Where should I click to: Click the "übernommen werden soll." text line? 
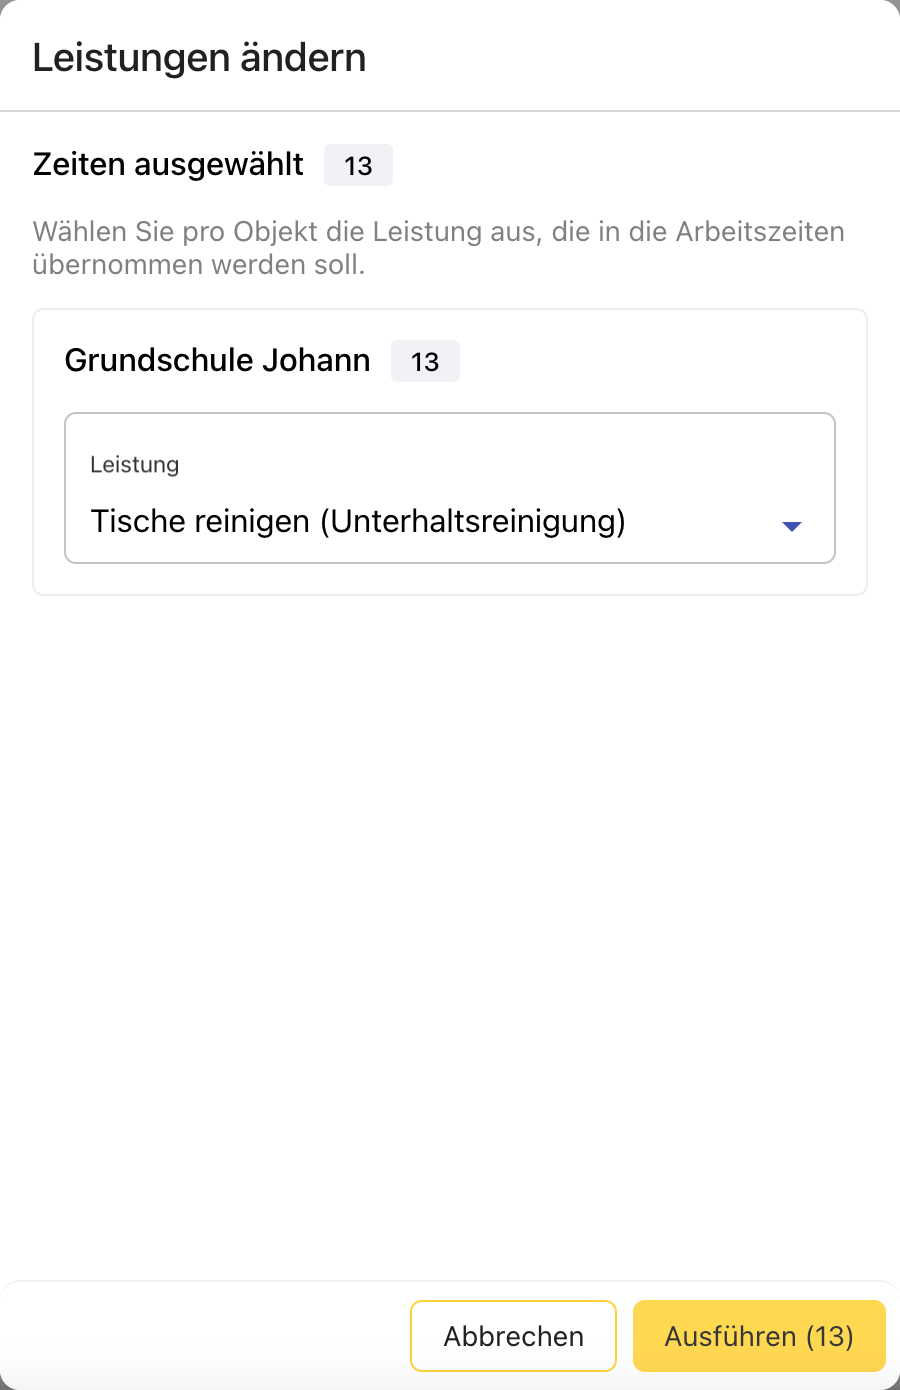coord(198,265)
